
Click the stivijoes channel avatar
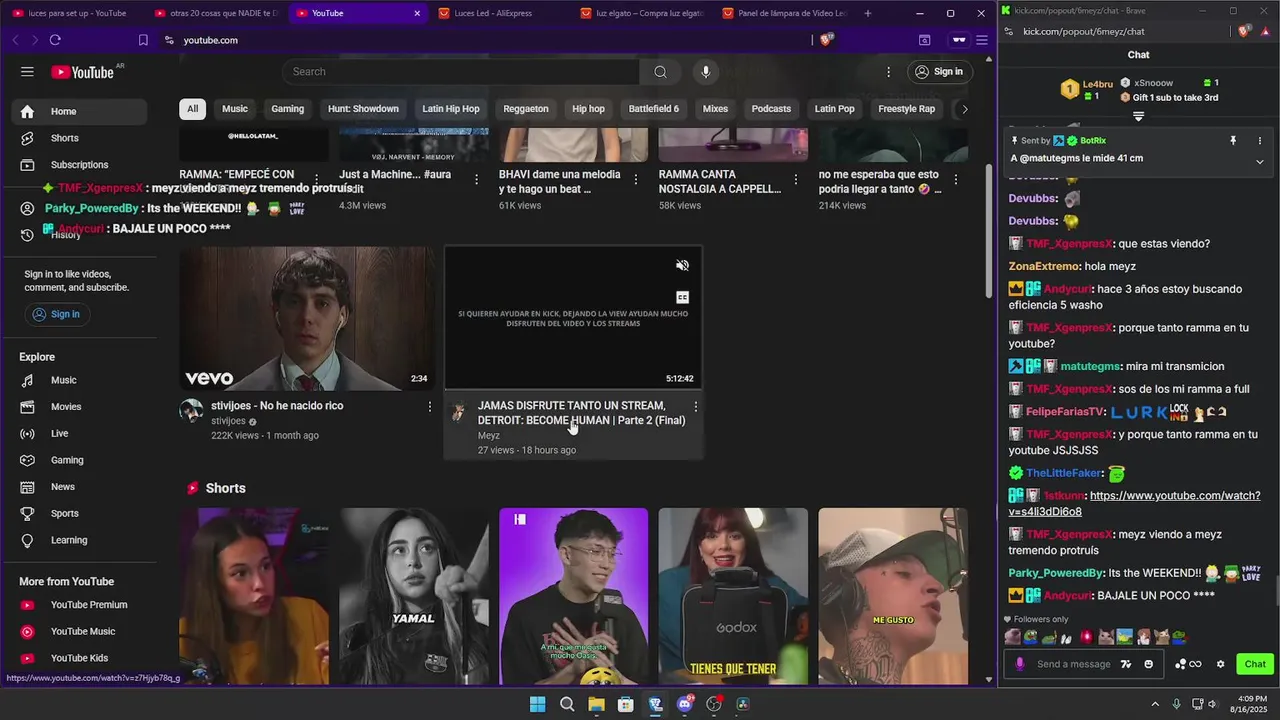coord(191,411)
